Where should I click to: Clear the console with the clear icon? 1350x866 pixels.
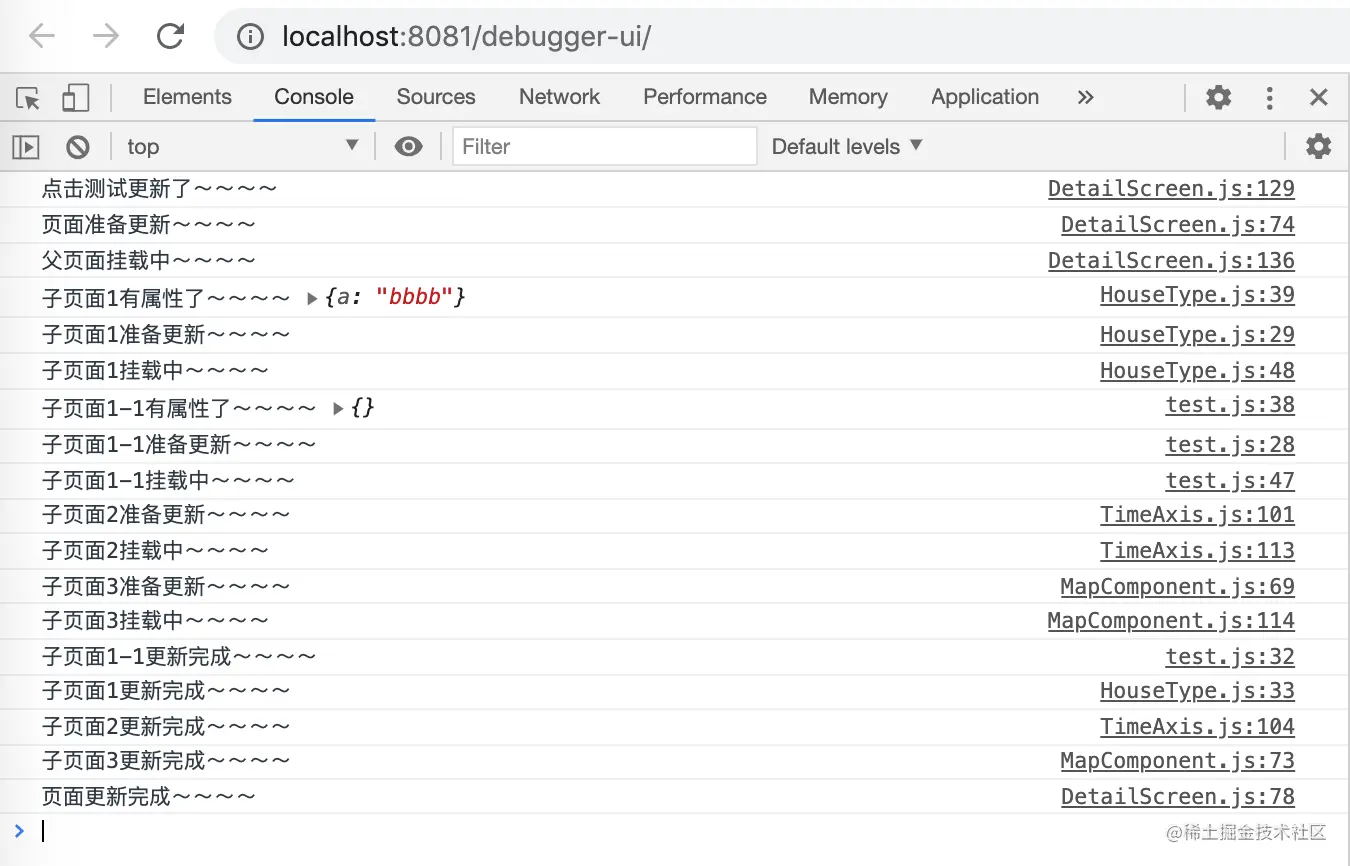[x=78, y=147]
